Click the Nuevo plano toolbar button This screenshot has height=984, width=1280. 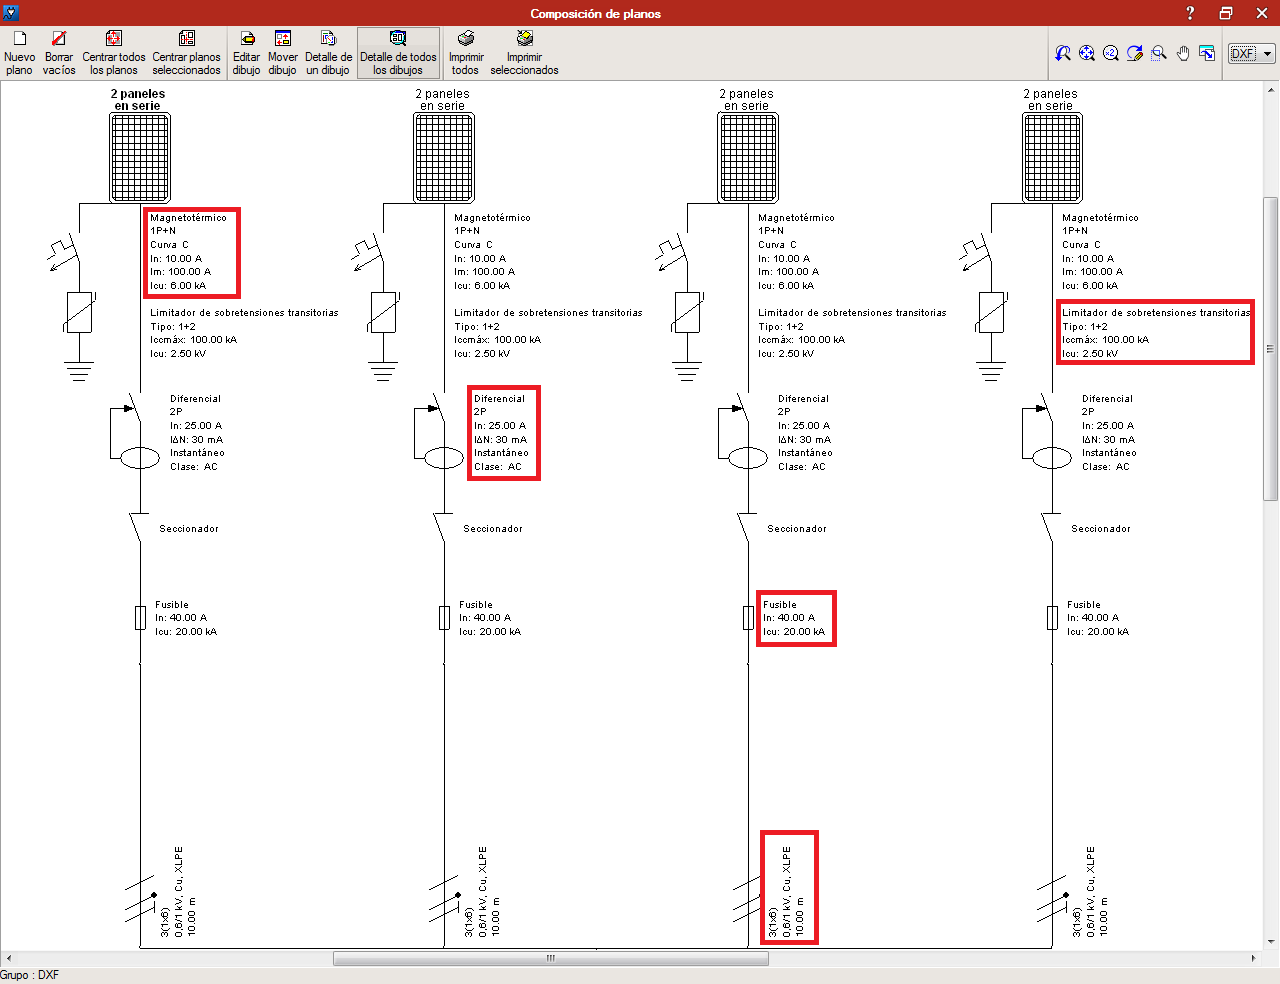(19, 53)
